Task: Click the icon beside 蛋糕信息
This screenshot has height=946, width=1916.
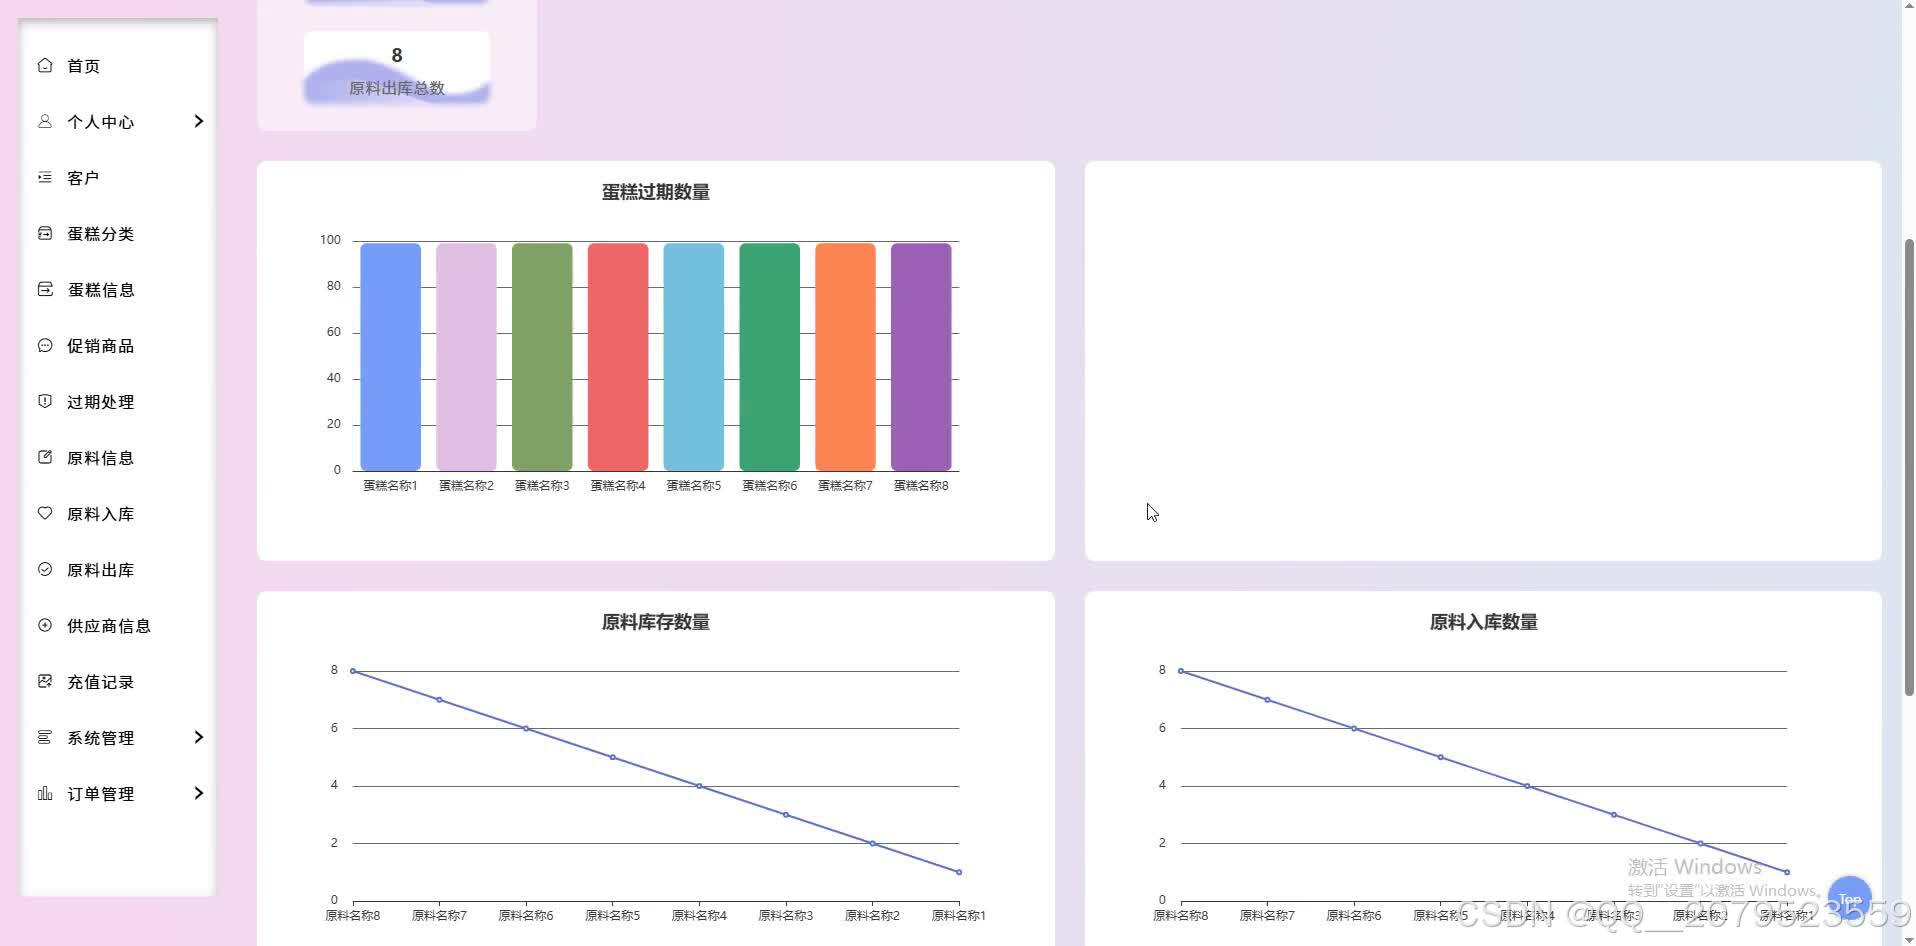Action: 45,289
